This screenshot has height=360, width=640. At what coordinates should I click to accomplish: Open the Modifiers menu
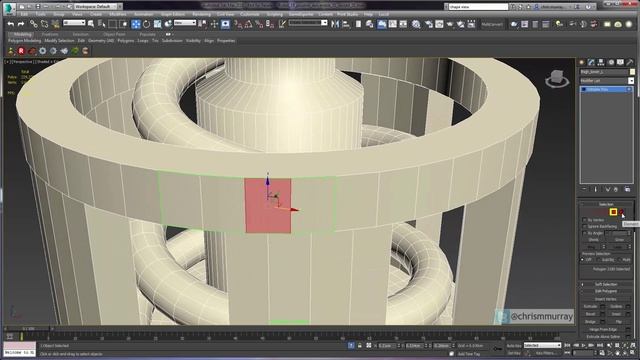coord(118,14)
